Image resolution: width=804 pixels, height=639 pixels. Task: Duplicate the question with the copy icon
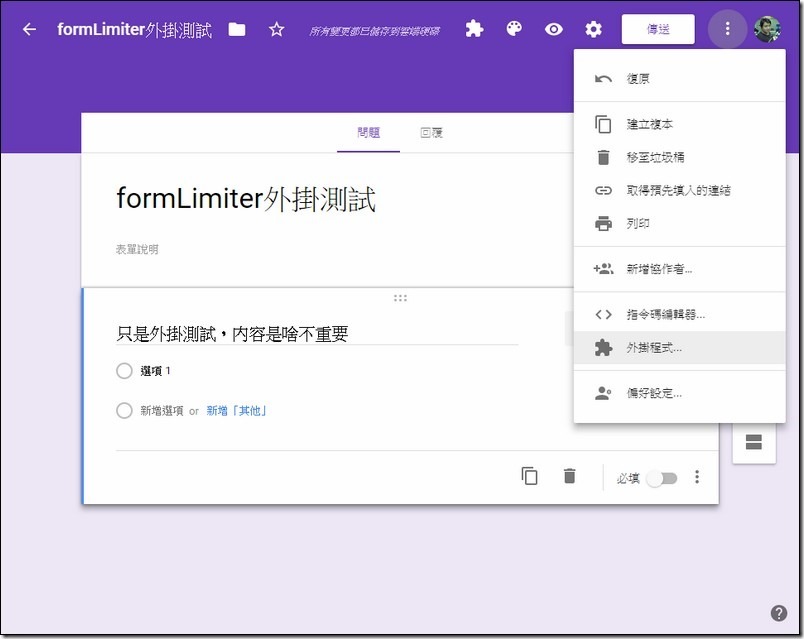click(529, 476)
